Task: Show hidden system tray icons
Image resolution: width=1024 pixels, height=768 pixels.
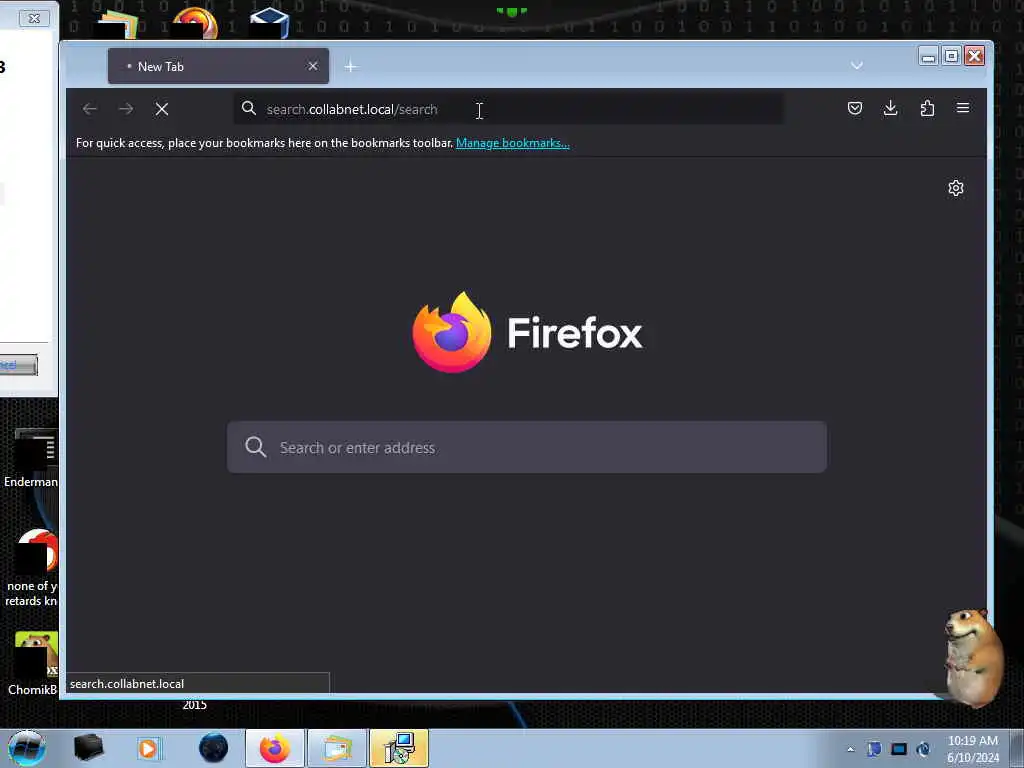Action: click(x=850, y=749)
